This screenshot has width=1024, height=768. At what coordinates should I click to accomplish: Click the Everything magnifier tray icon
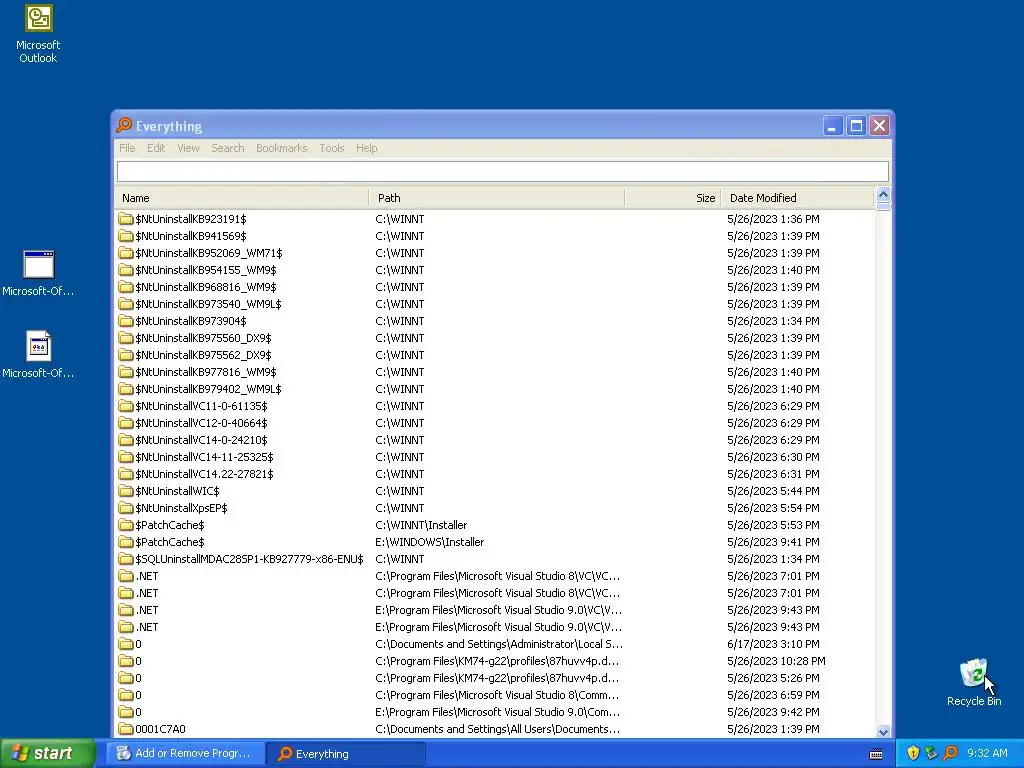(950, 753)
